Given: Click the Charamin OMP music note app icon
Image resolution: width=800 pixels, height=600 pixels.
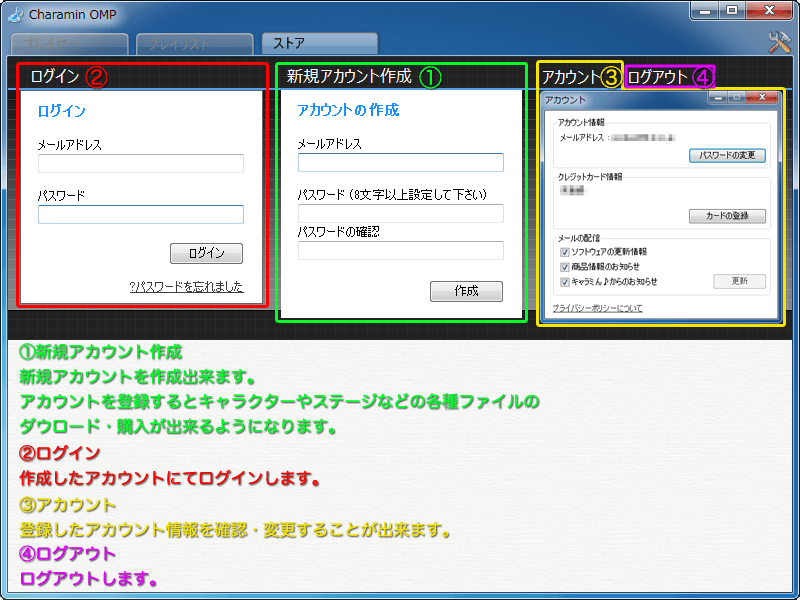Looking at the screenshot, I should 15,14.
